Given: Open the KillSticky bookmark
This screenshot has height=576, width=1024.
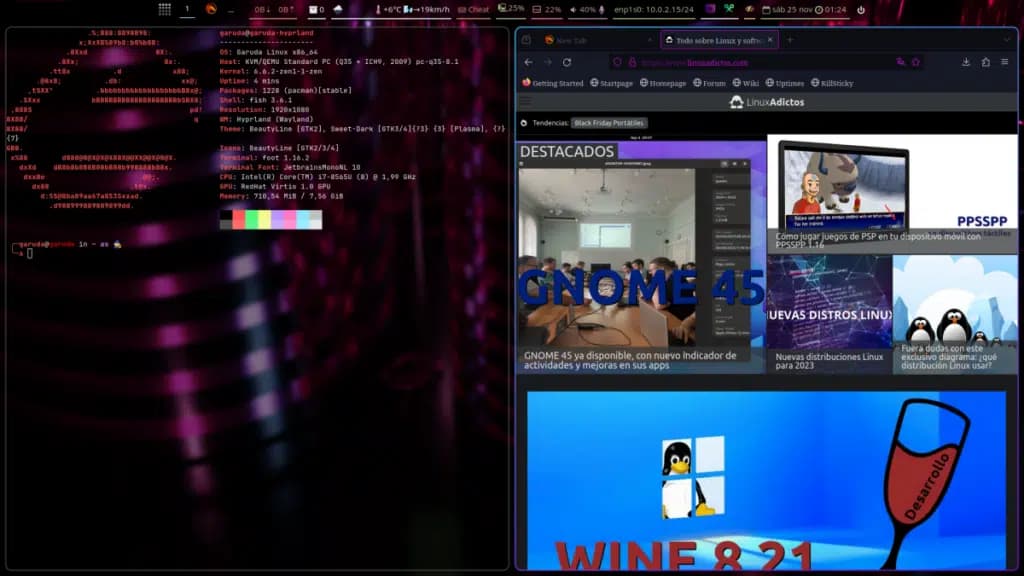Looking at the screenshot, I should click(x=832, y=83).
